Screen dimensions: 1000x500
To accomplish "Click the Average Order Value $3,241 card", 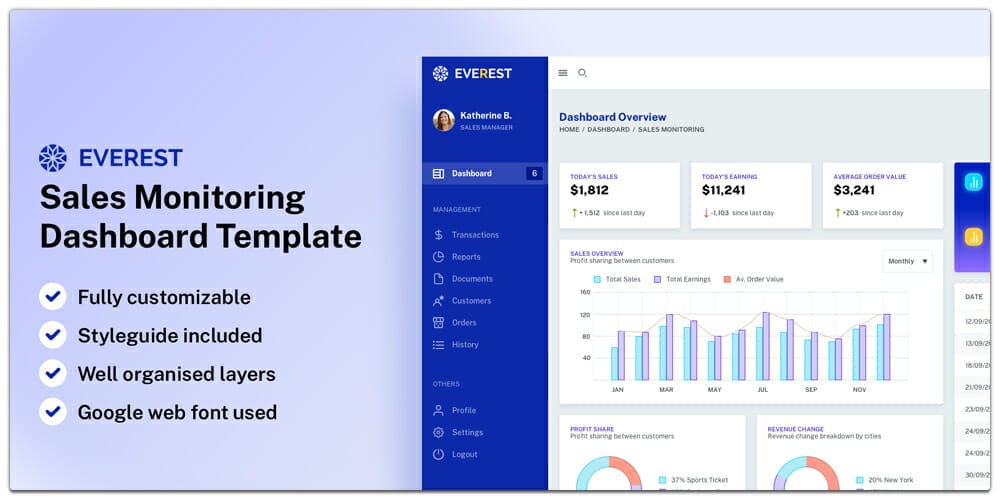I will 883,195.
